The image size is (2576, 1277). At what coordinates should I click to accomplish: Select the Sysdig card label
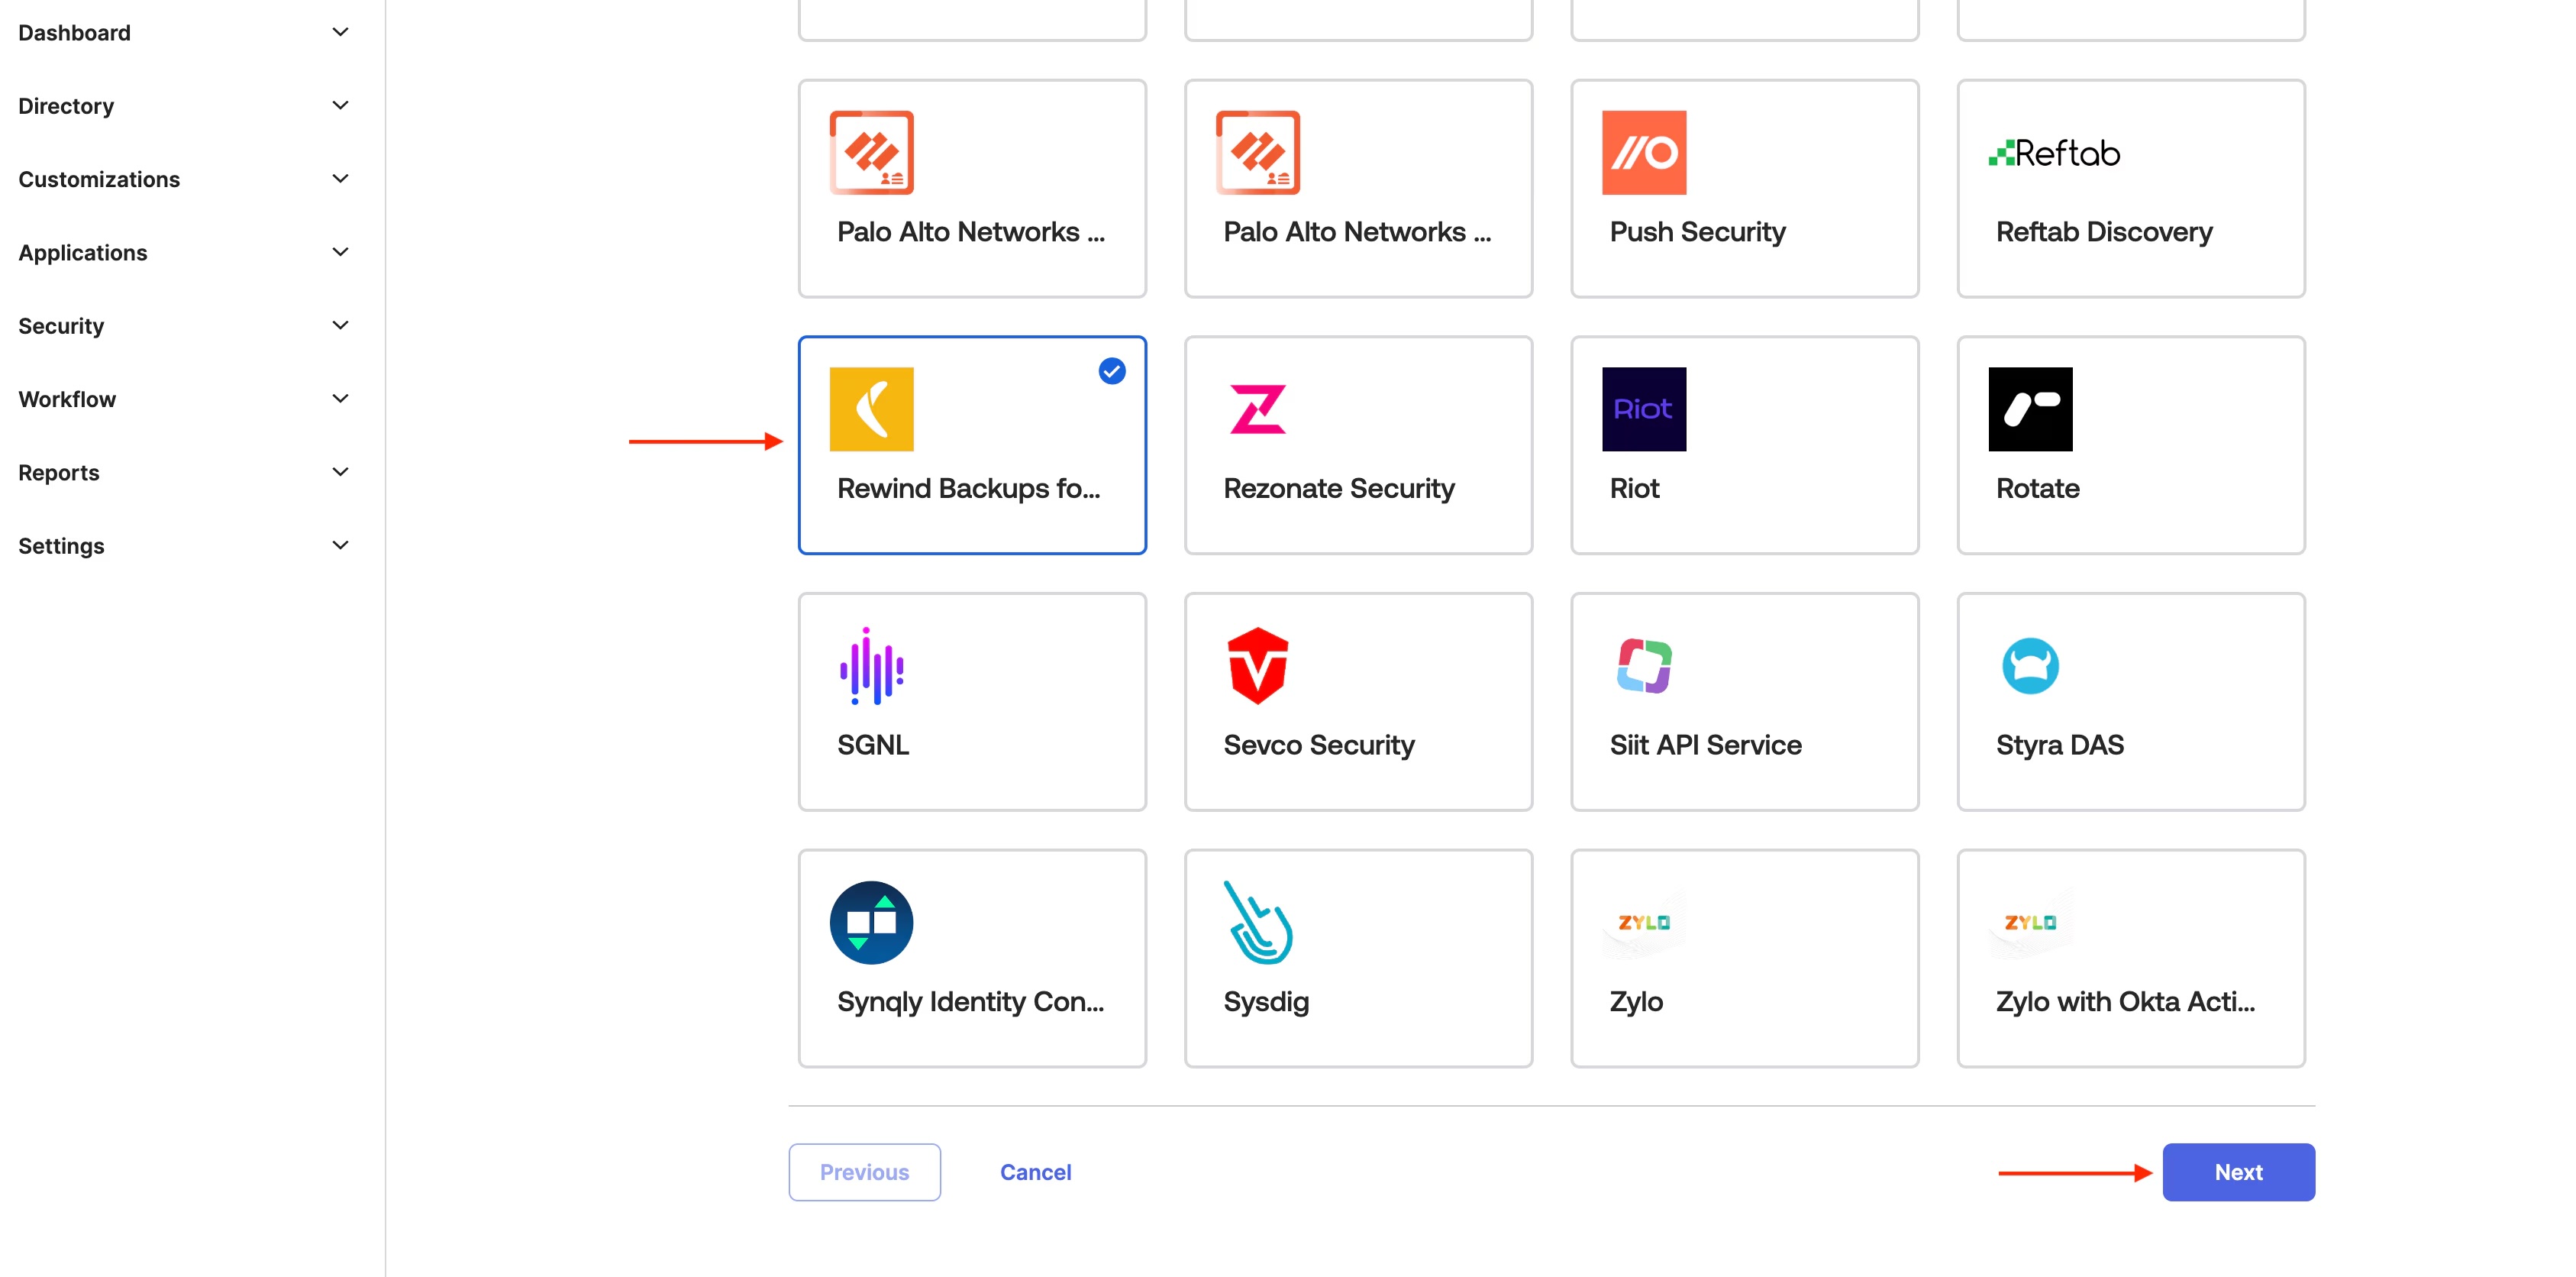pyautogui.click(x=1266, y=1002)
